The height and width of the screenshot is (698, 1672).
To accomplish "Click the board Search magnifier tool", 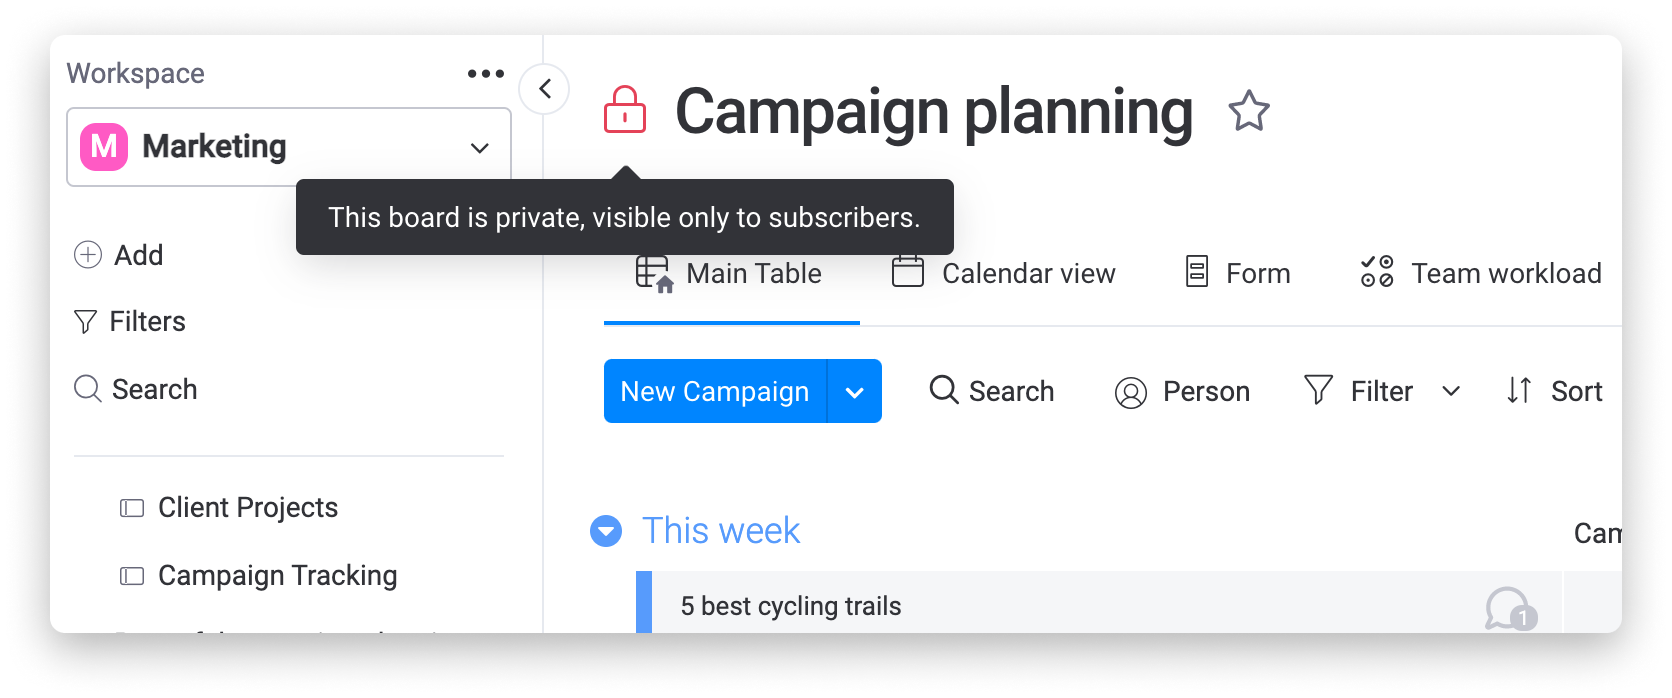I will click(x=944, y=389).
